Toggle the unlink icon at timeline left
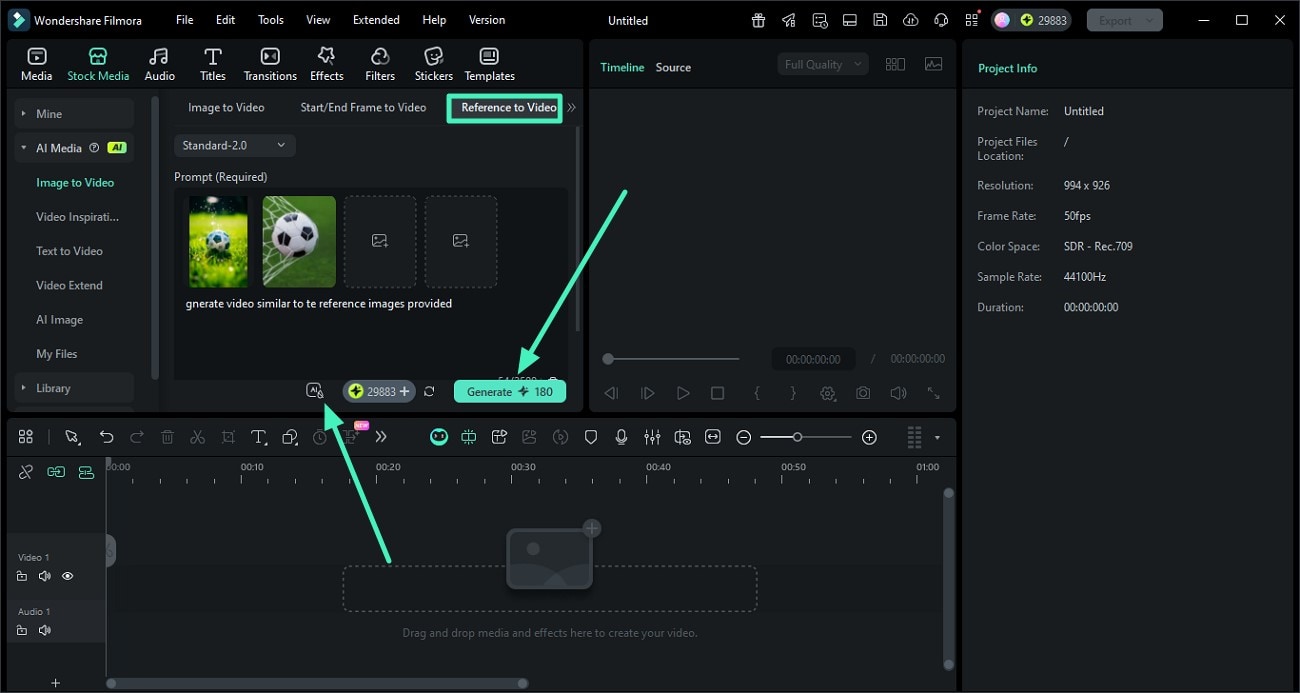1300x693 pixels. [x=26, y=472]
